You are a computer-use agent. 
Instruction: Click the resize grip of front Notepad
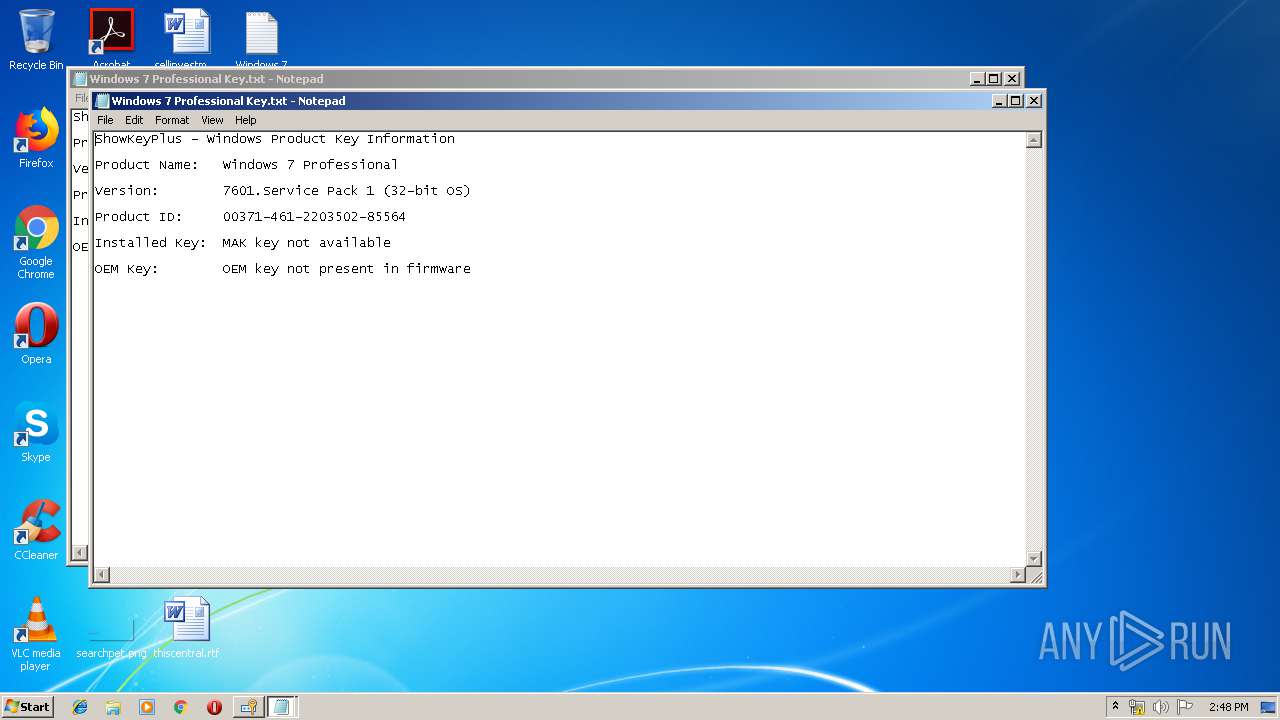click(x=1036, y=576)
